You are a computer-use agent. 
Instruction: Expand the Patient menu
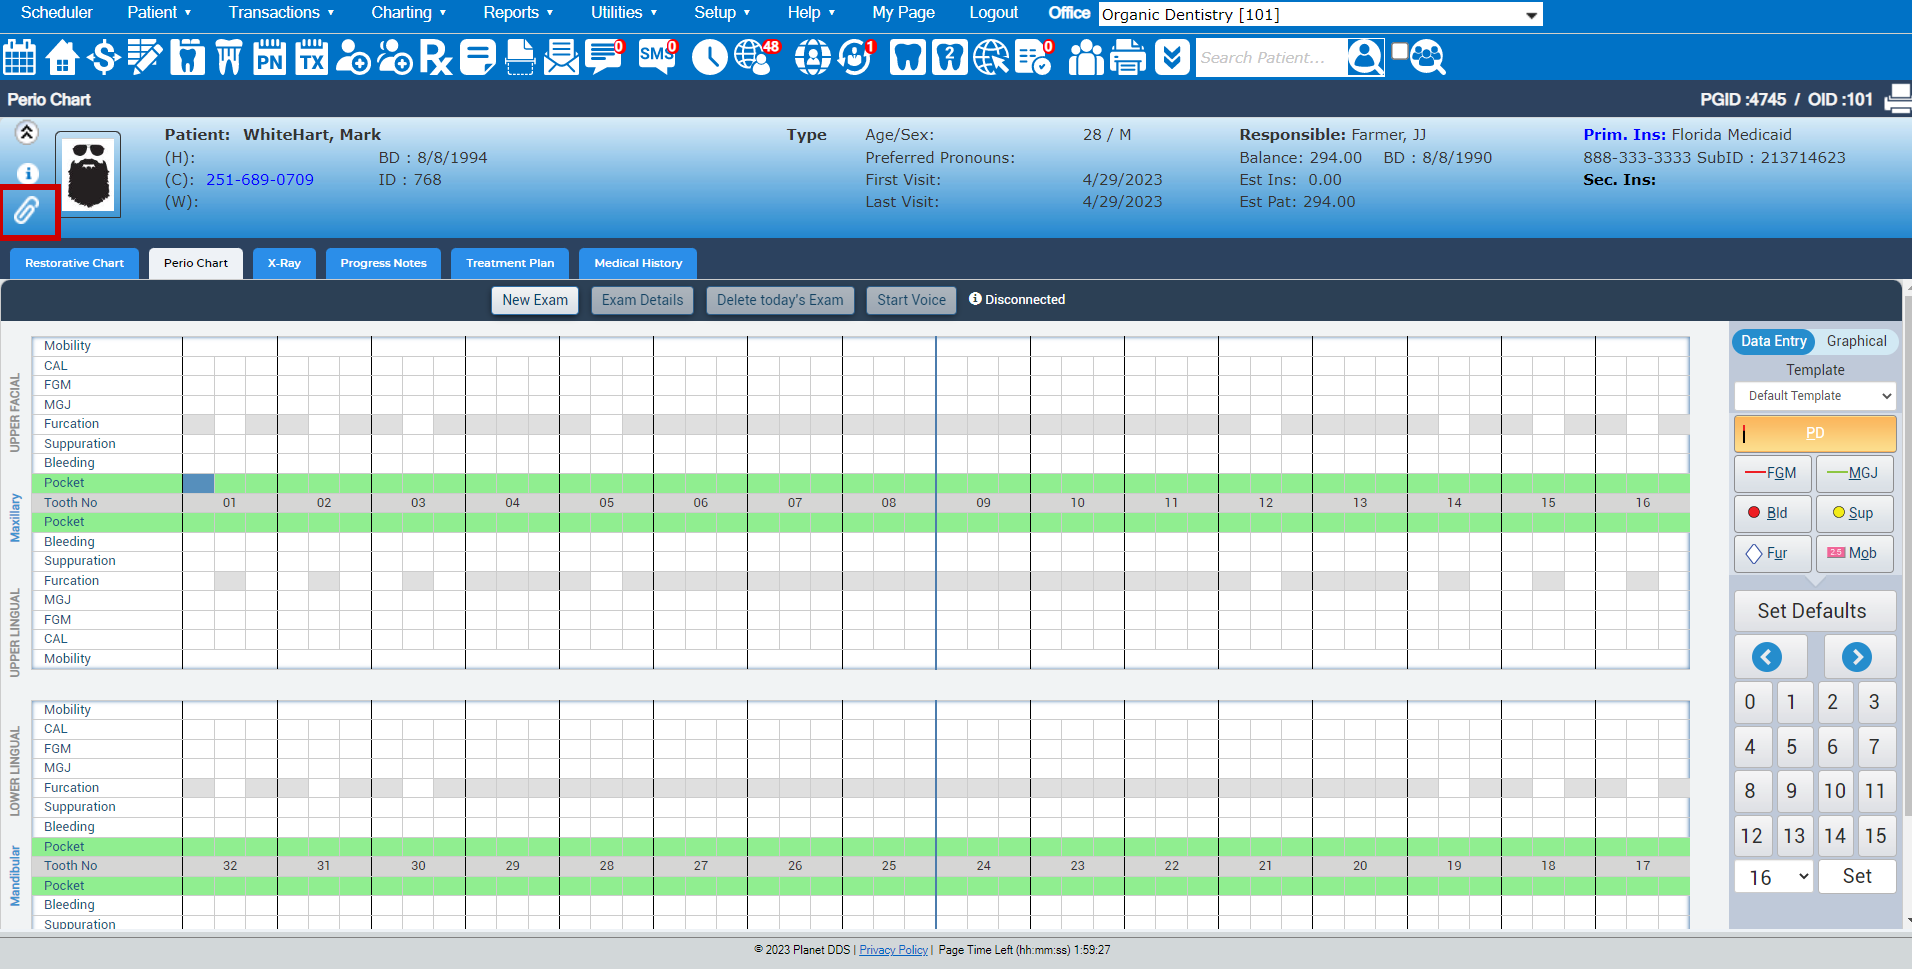[159, 12]
